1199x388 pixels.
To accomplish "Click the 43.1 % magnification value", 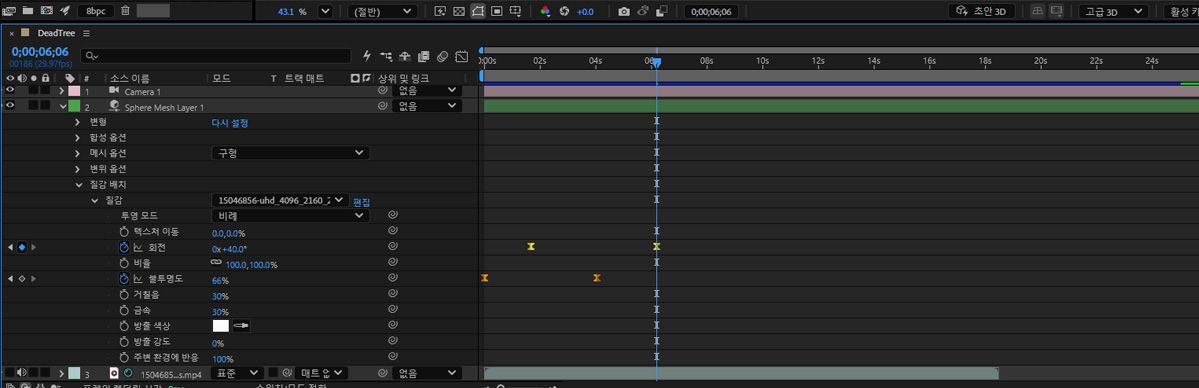I will click(x=292, y=11).
